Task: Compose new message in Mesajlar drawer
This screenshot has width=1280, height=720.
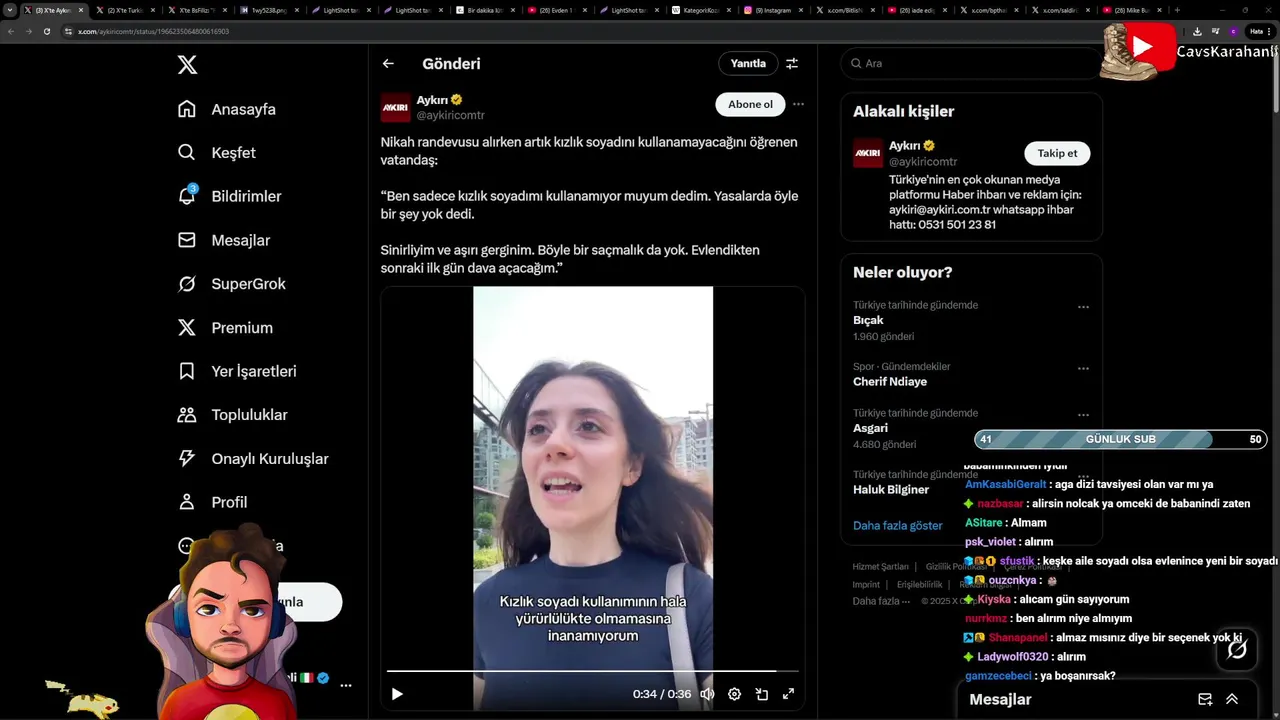Action: [1205, 699]
